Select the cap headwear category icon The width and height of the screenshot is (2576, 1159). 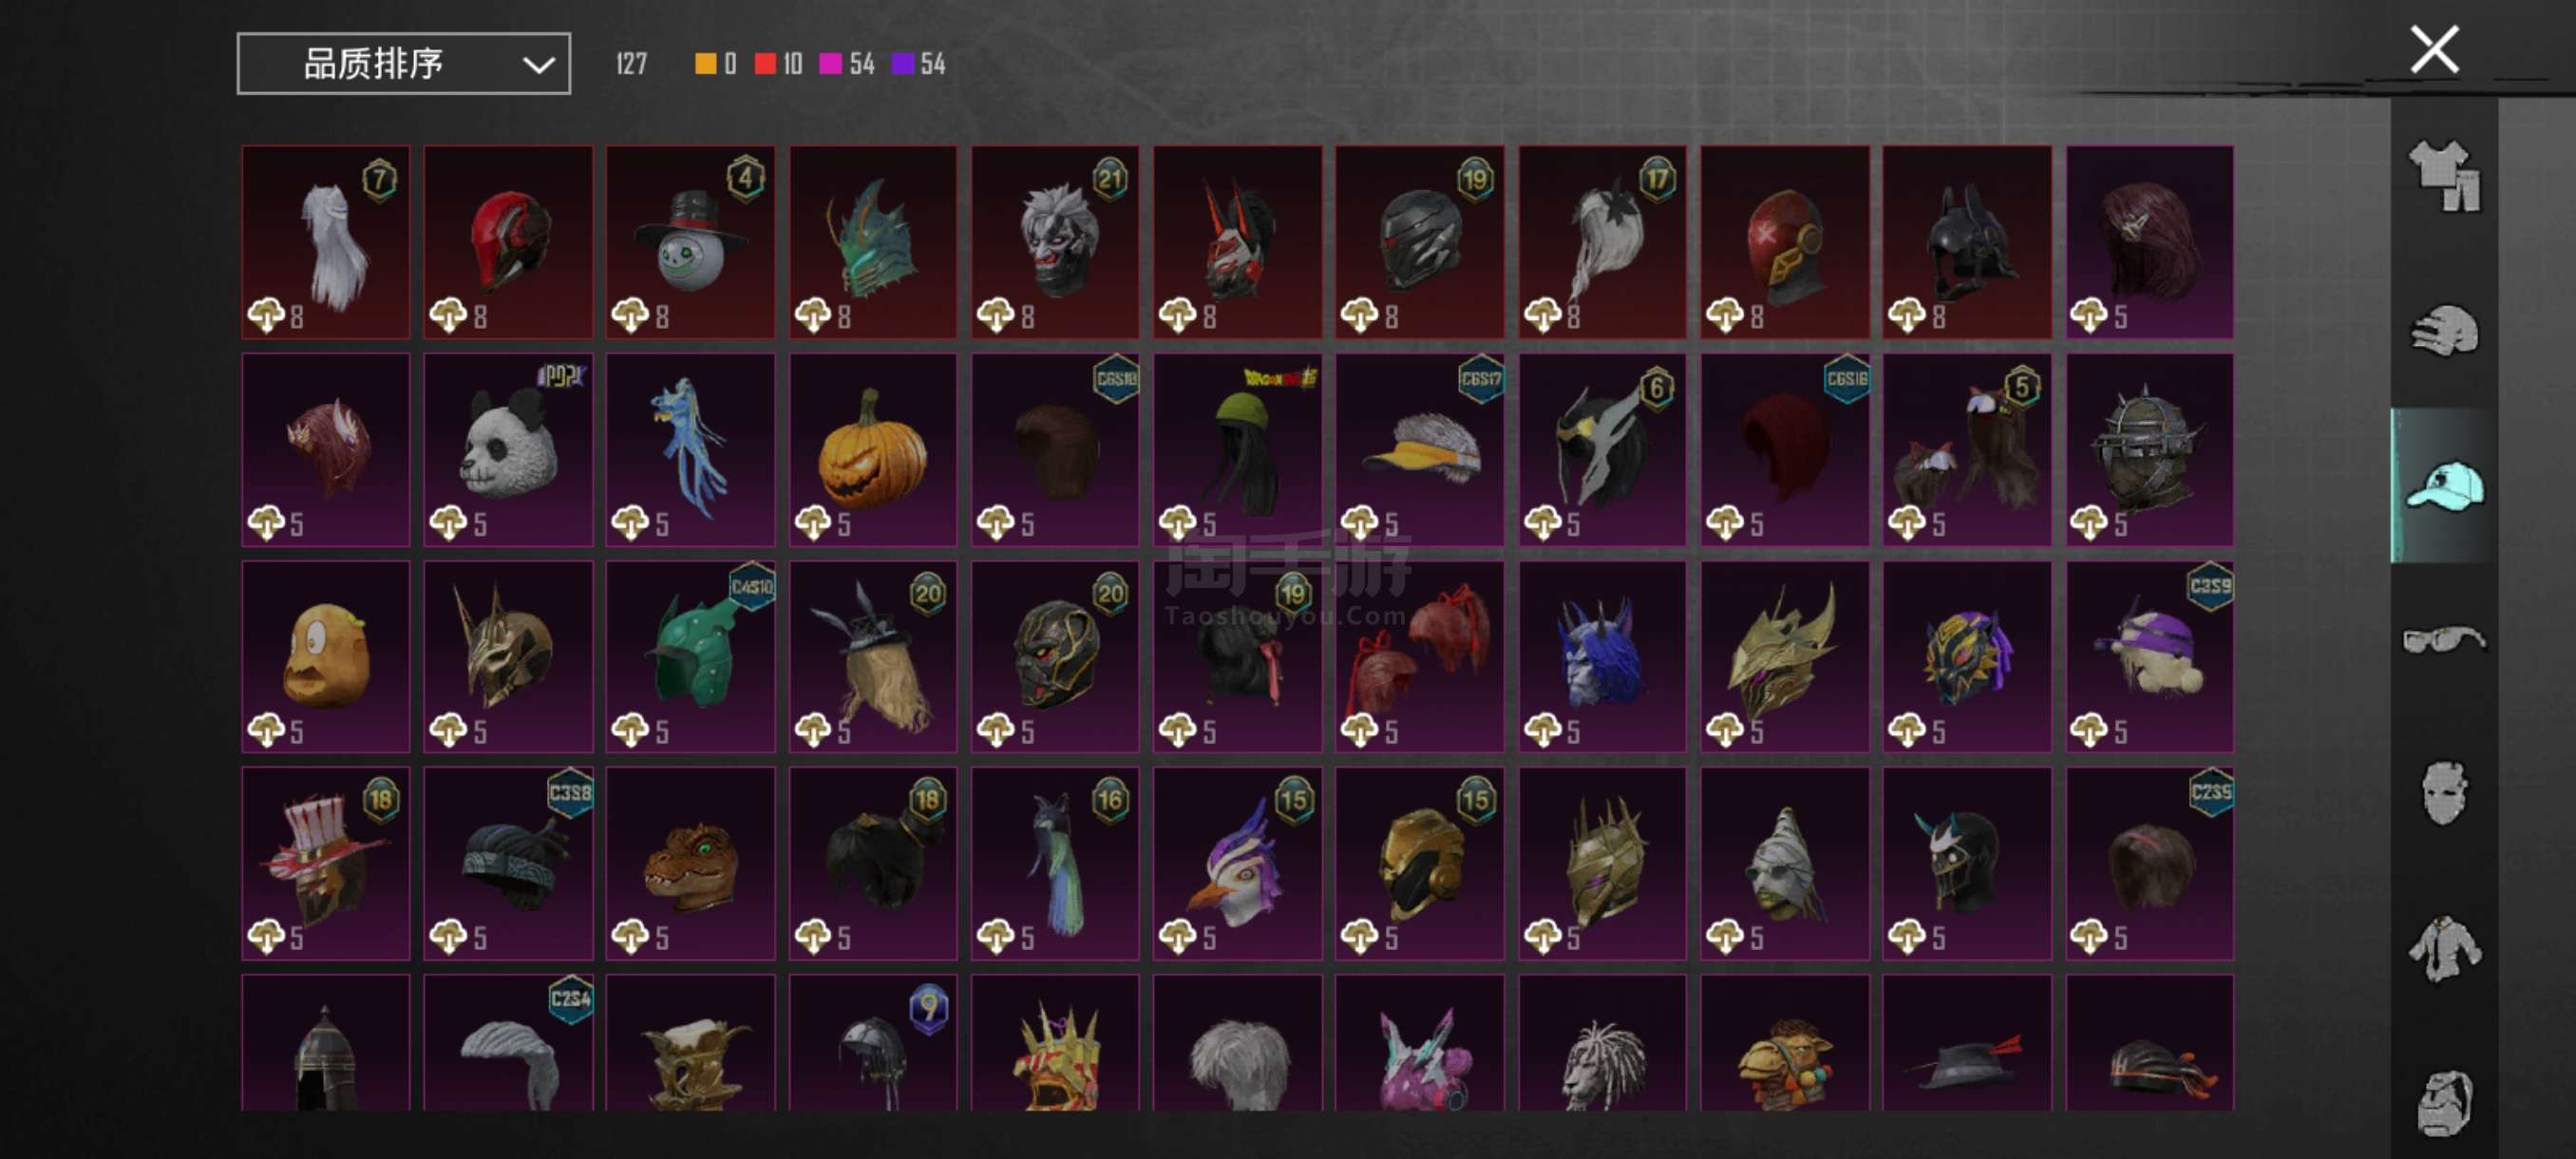[2444, 486]
